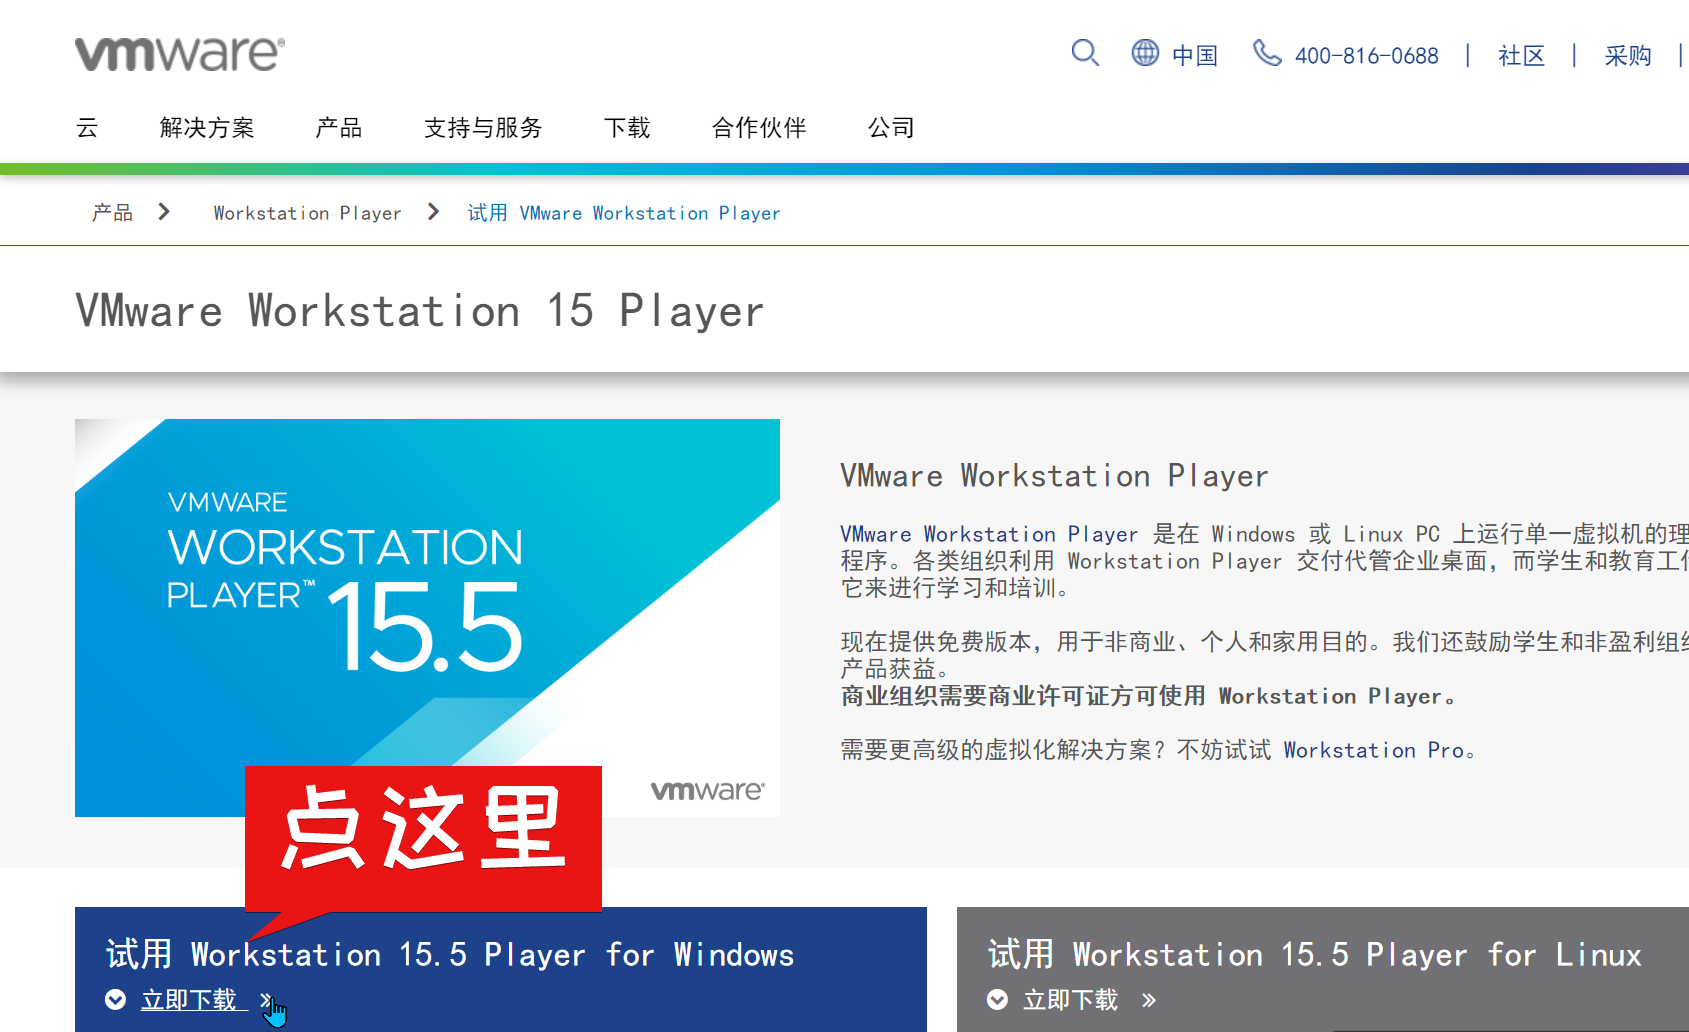Click the download circle icon for Windows
The image size is (1689, 1032).
[x=116, y=999]
